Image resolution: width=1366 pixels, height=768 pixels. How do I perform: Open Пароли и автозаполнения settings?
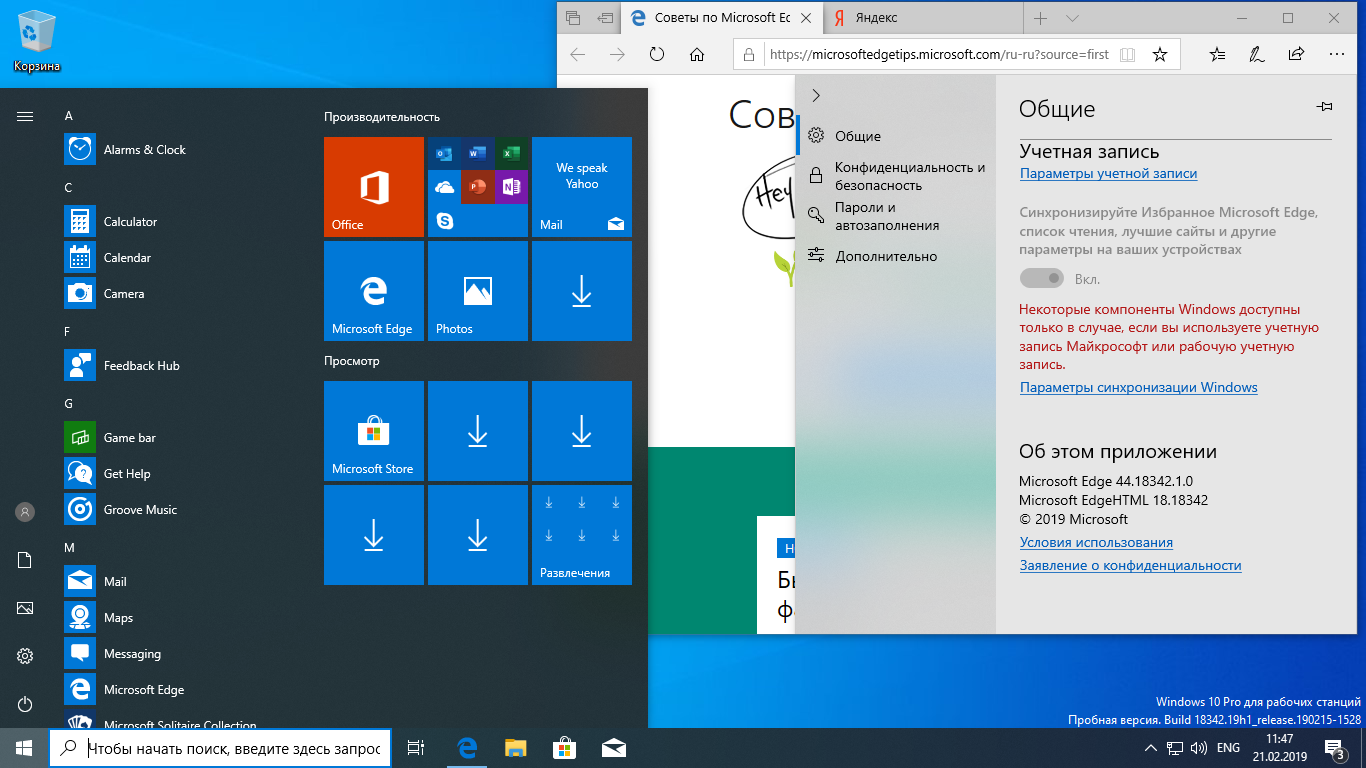point(896,217)
